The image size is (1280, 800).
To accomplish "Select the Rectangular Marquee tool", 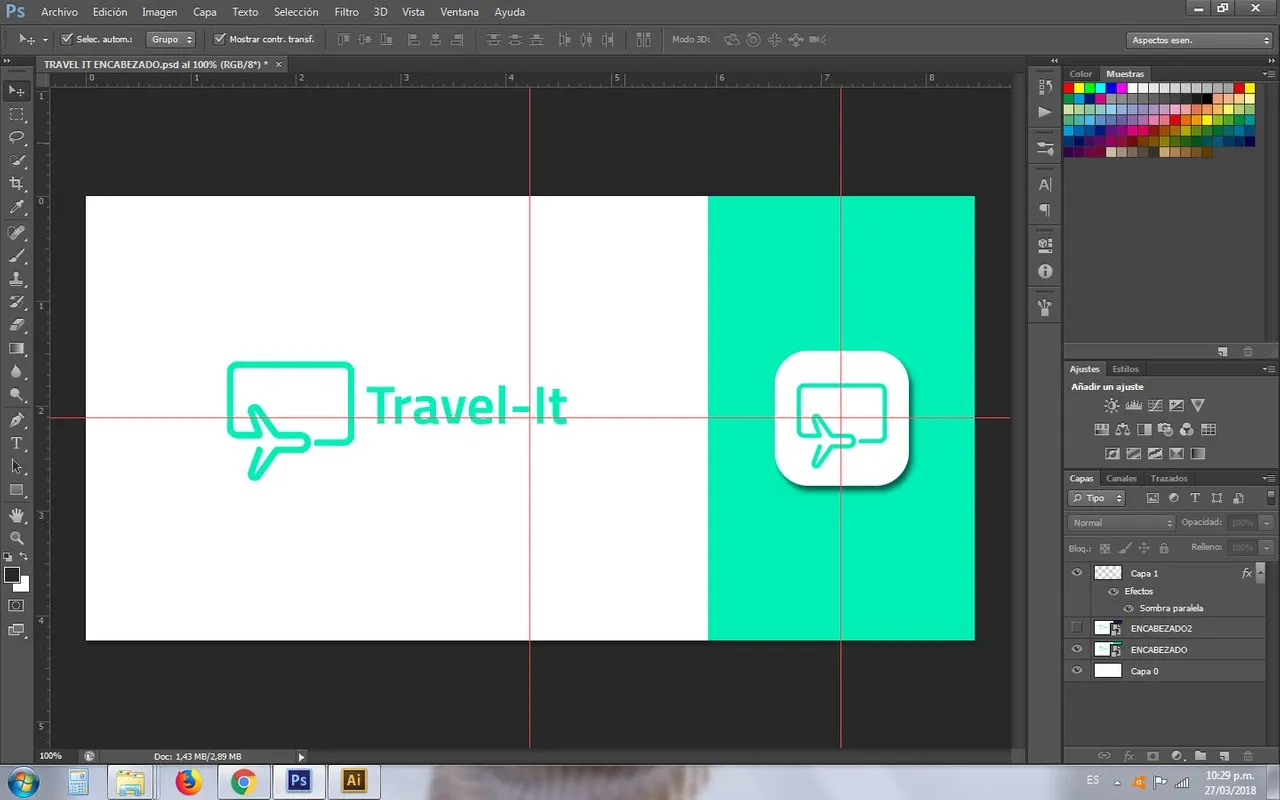I will (x=16, y=114).
